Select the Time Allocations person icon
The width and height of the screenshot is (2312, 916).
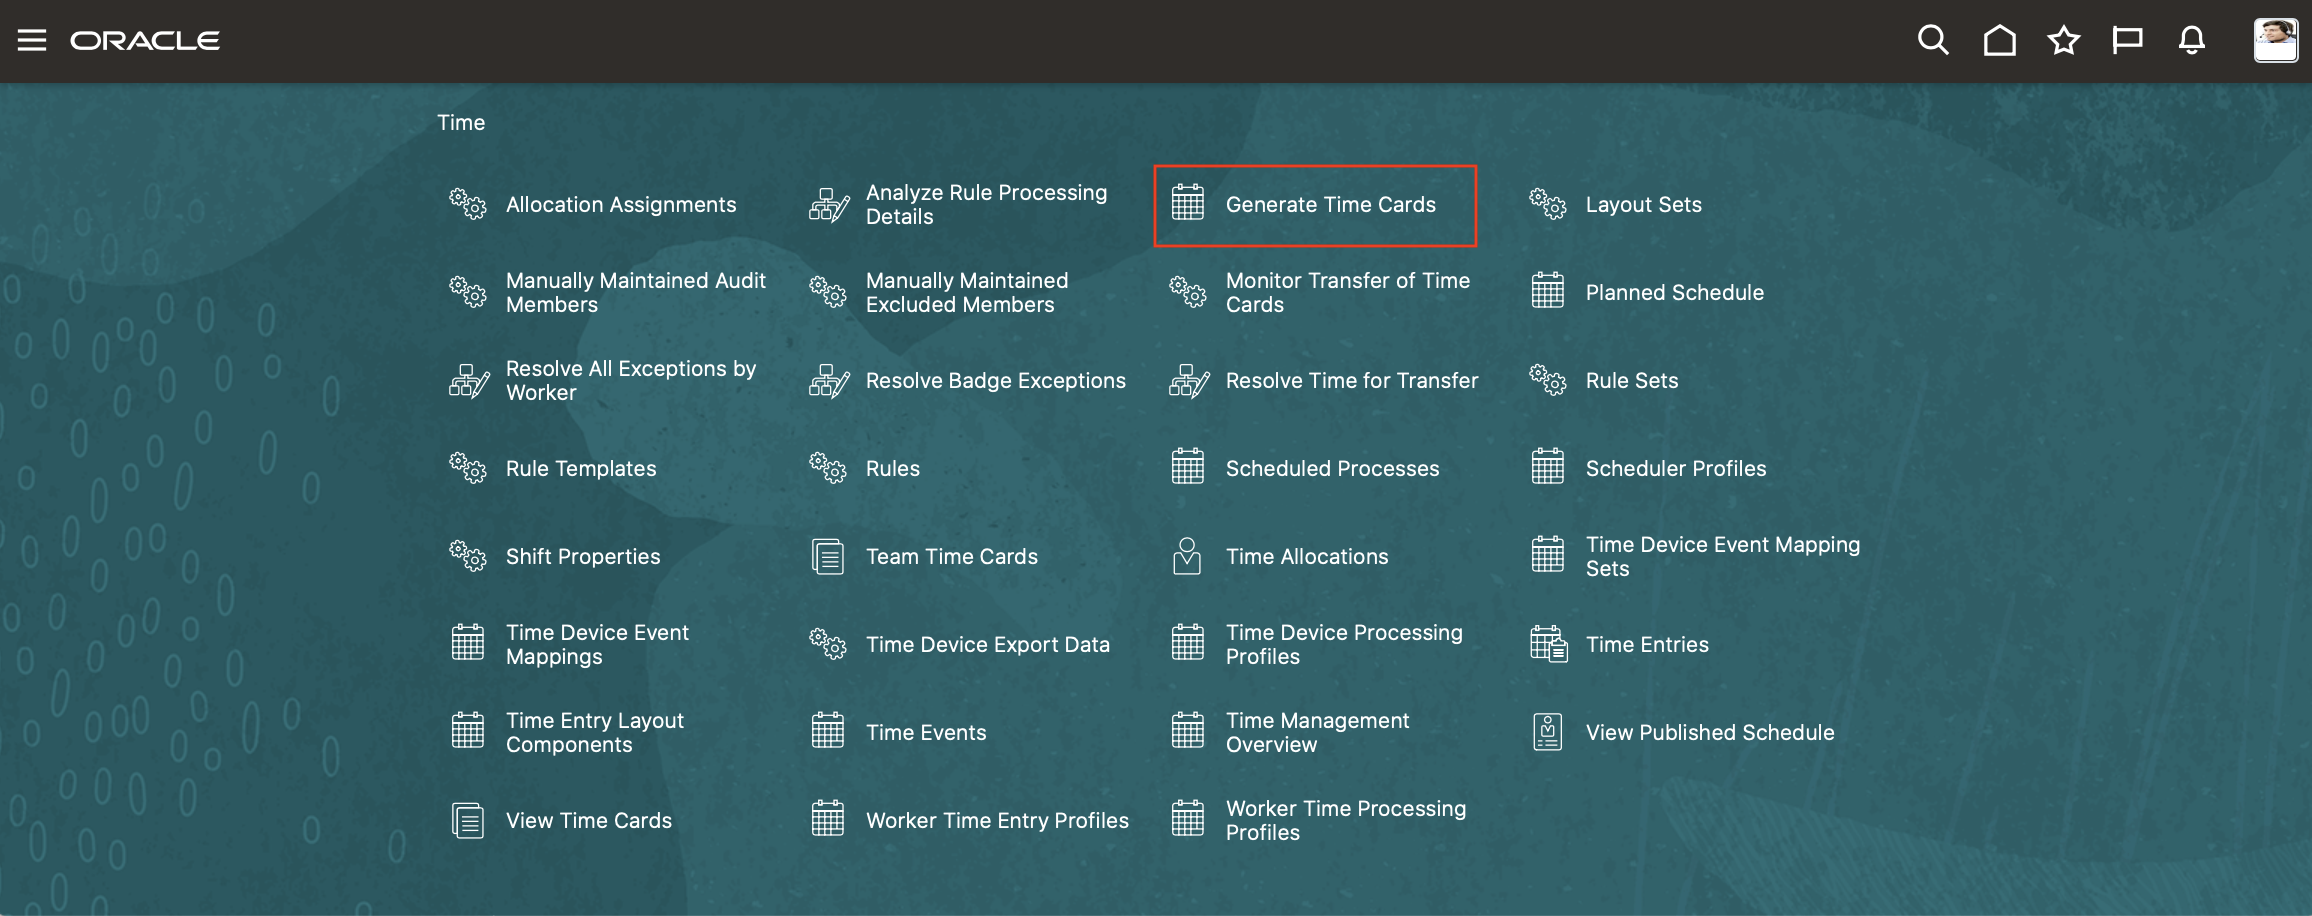coord(1186,555)
